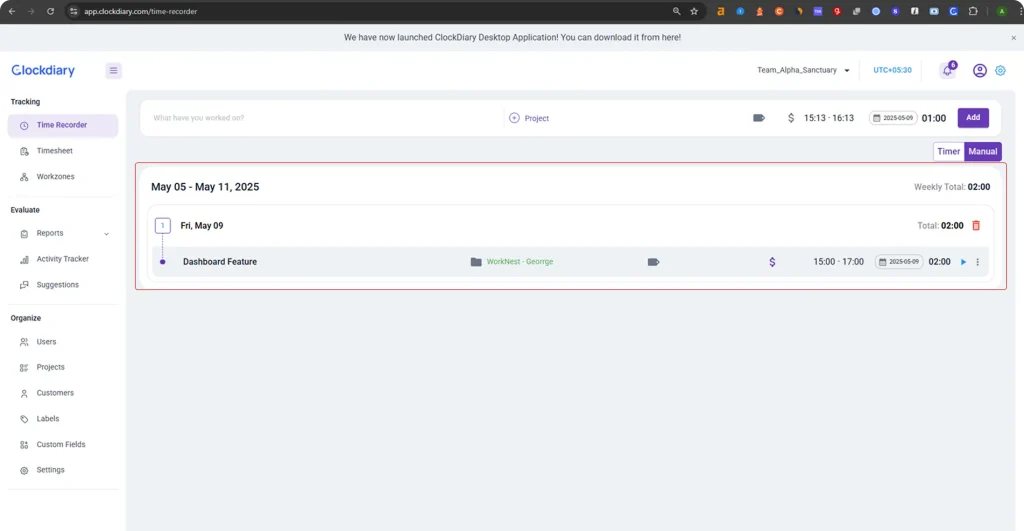
Task: Click WorkNest - Georrge project link
Action: pyautogui.click(x=520, y=262)
